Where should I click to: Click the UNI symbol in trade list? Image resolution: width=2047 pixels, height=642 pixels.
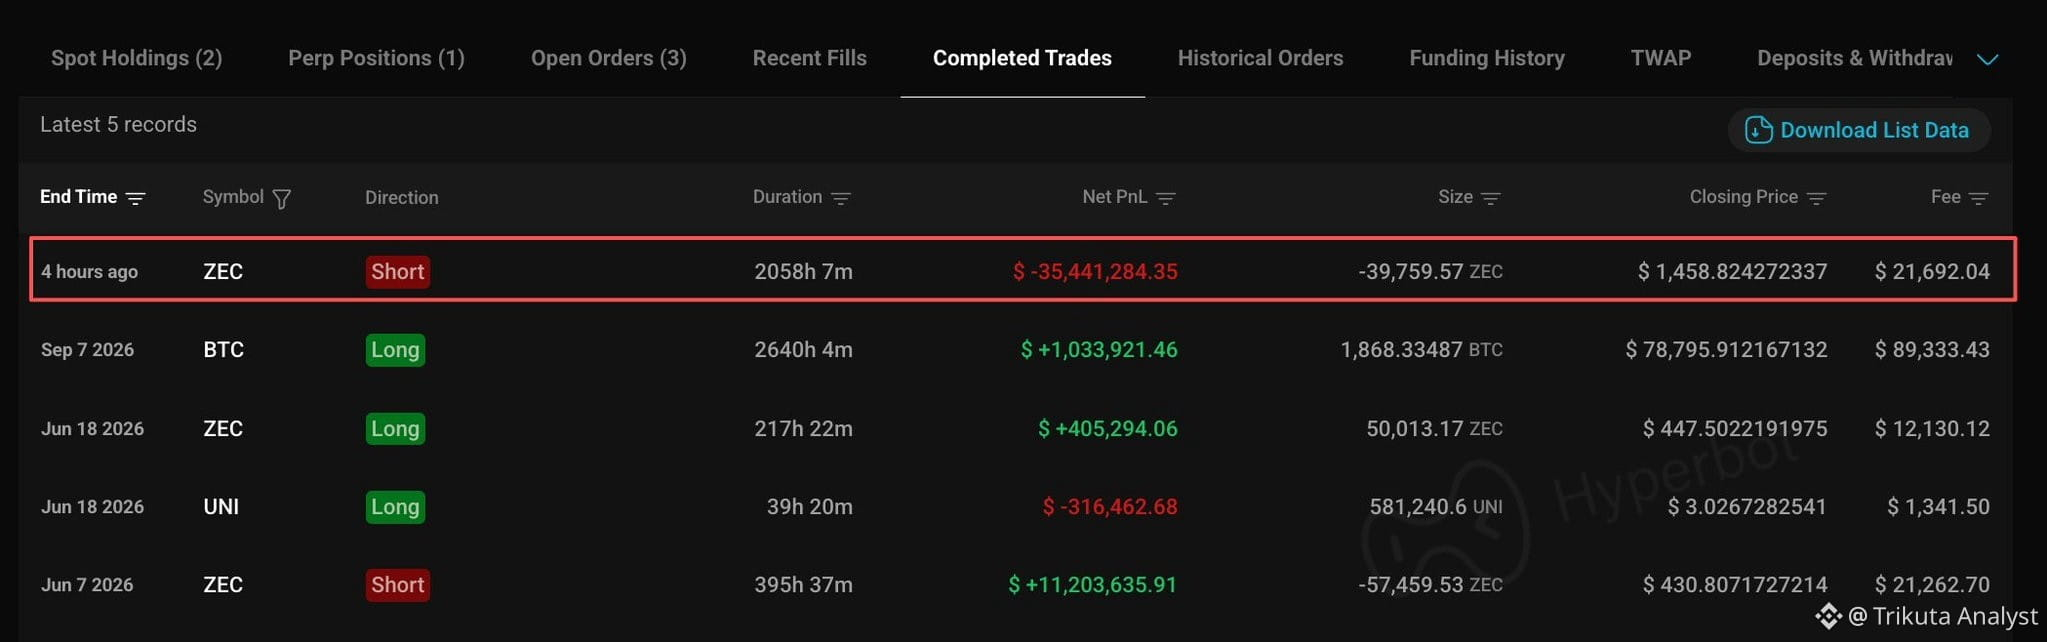(221, 507)
